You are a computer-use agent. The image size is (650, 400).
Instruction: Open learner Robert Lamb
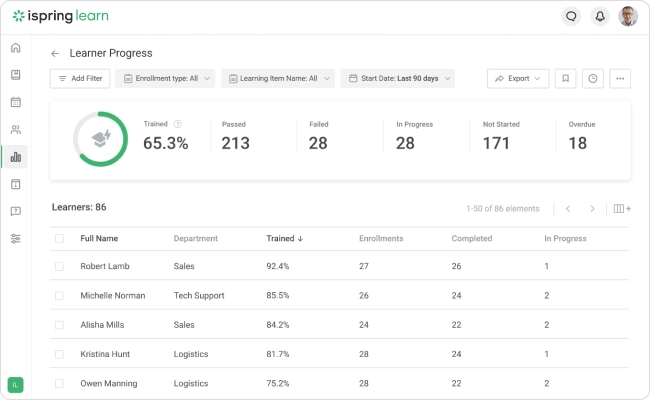pos(105,266)
